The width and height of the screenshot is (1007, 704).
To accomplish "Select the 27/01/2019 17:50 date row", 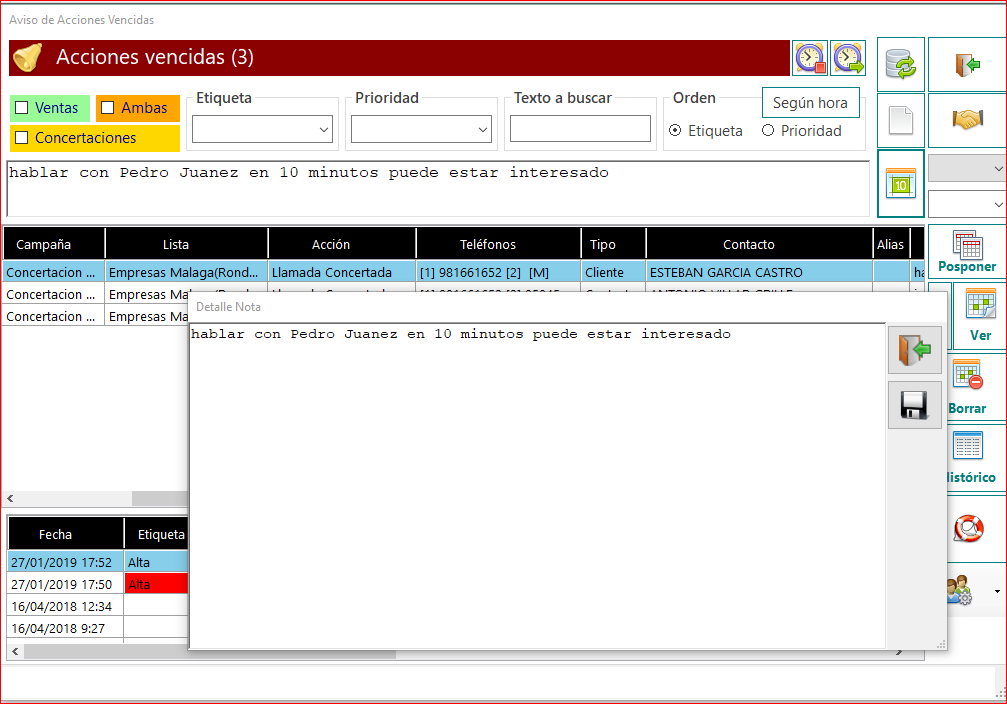I will [x=65, y=585].
